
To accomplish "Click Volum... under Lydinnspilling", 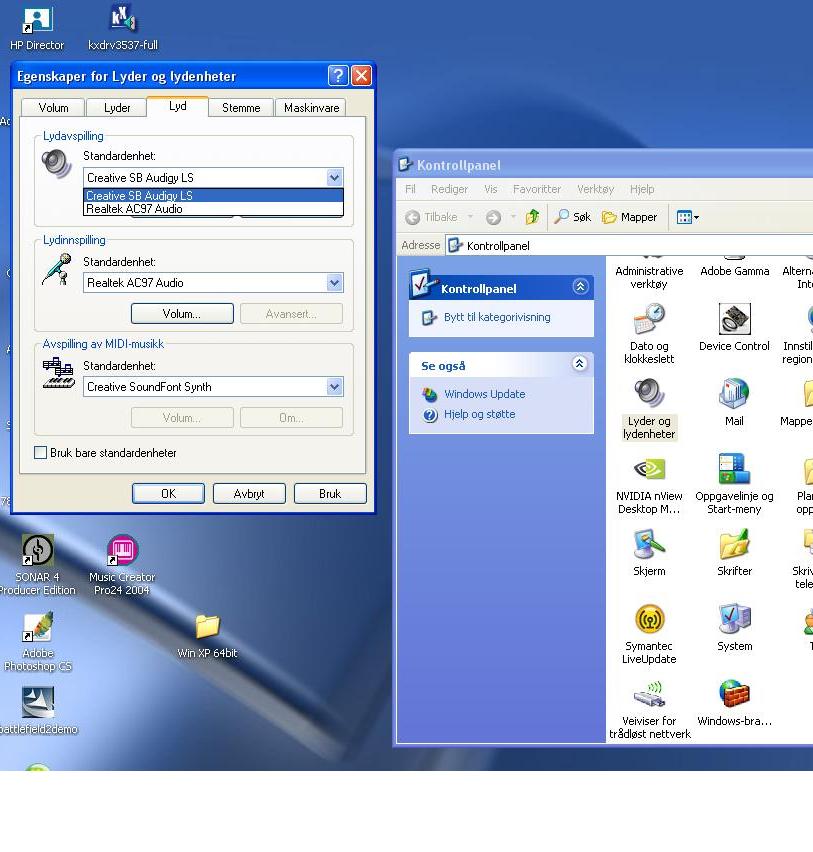I will tap(182, 314).
